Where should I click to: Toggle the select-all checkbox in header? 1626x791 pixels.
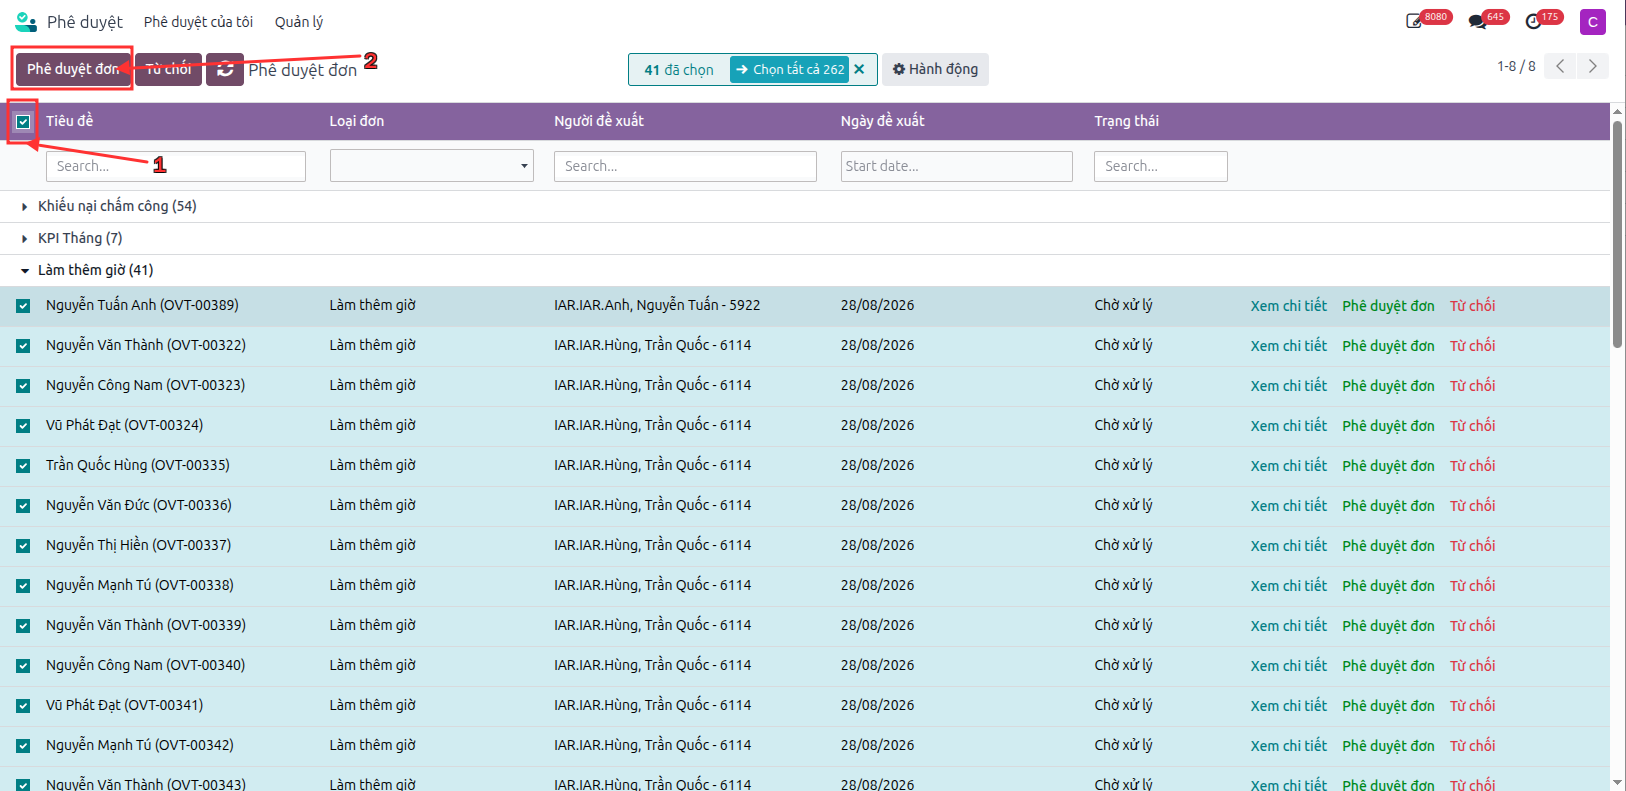coord(23,122)
